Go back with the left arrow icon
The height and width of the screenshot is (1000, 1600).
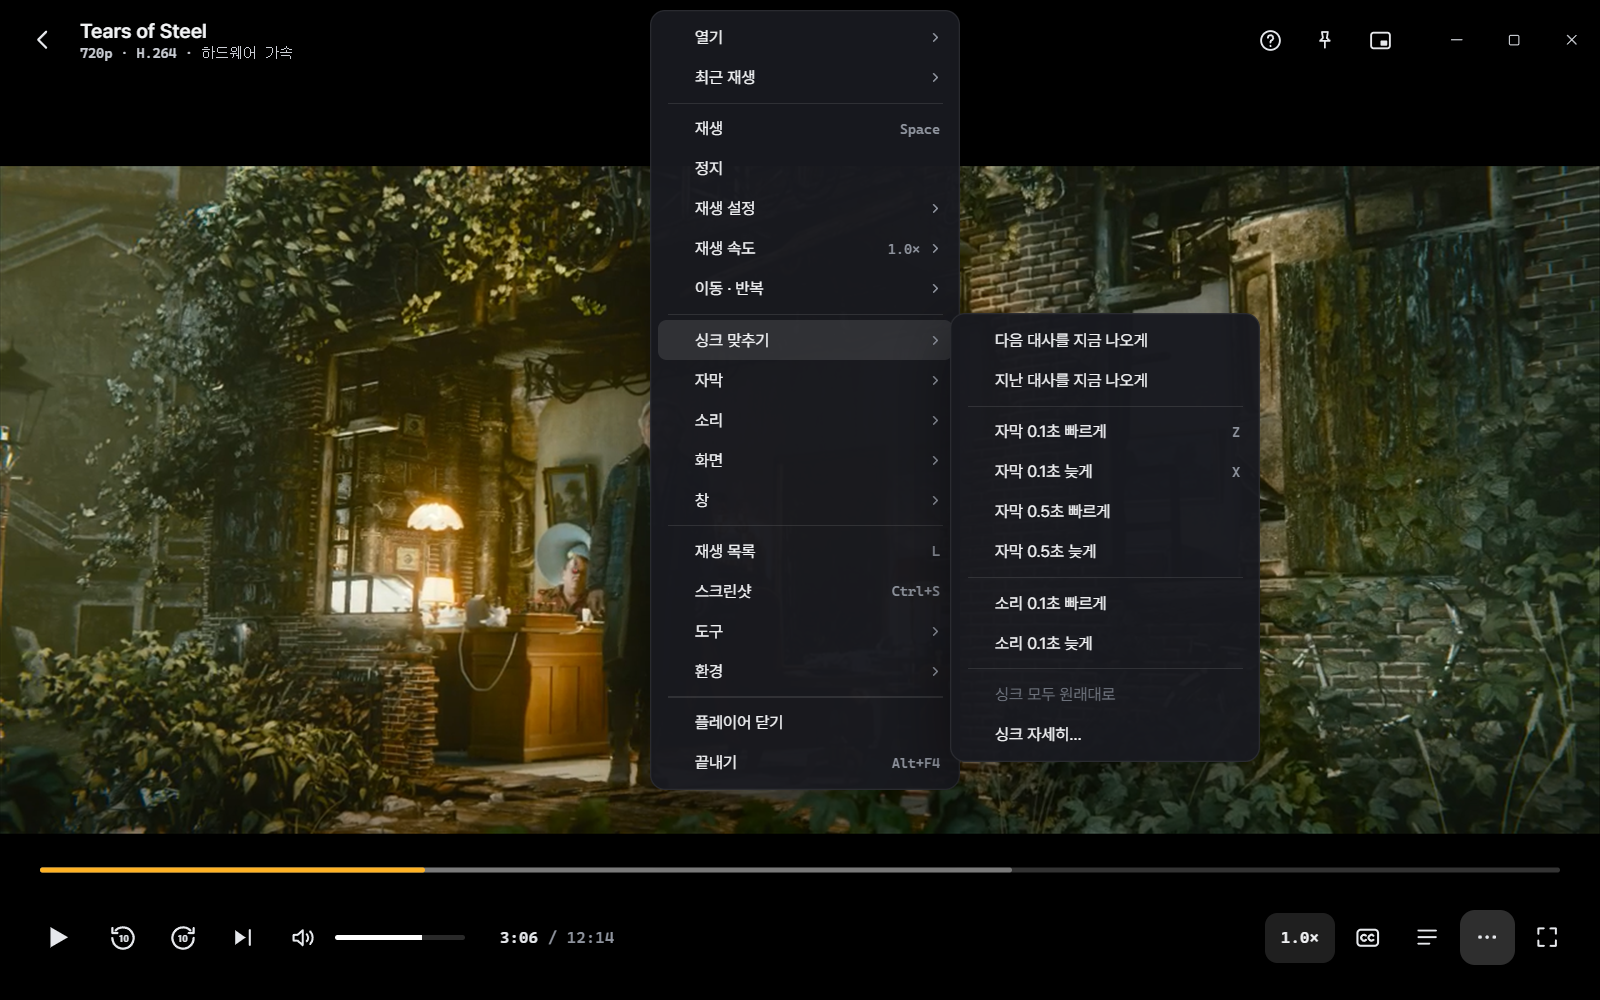pos(42,40)
